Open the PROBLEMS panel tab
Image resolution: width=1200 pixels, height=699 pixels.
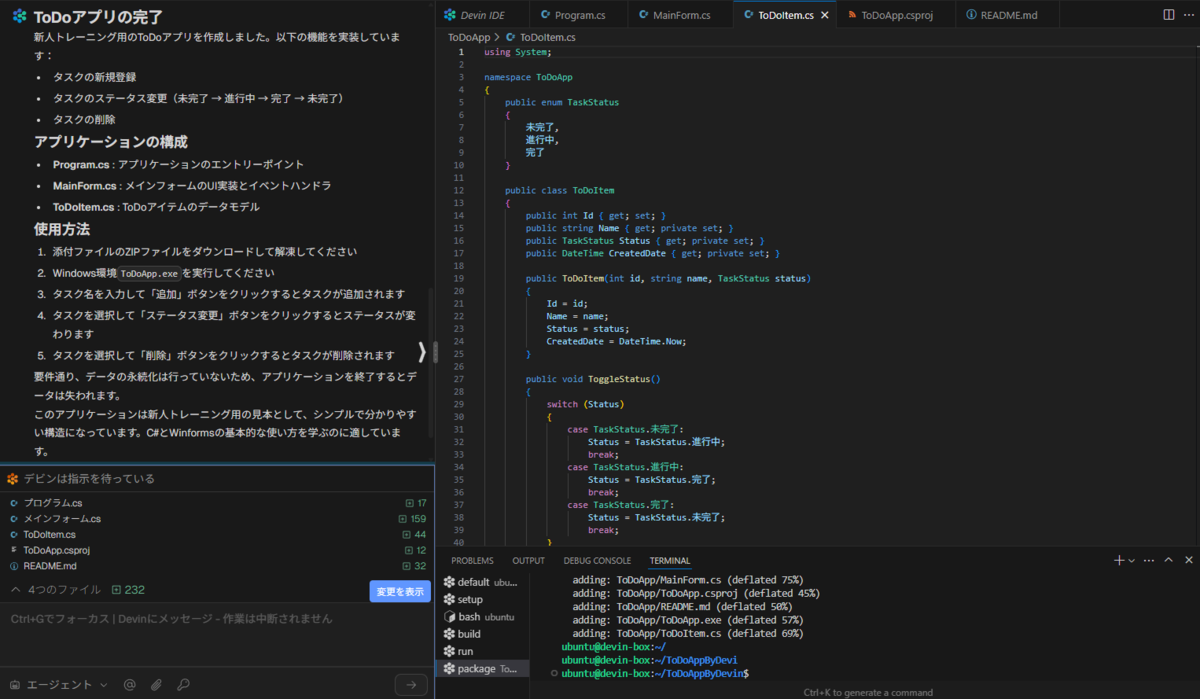pyautogui.click(x=472, y=561)
